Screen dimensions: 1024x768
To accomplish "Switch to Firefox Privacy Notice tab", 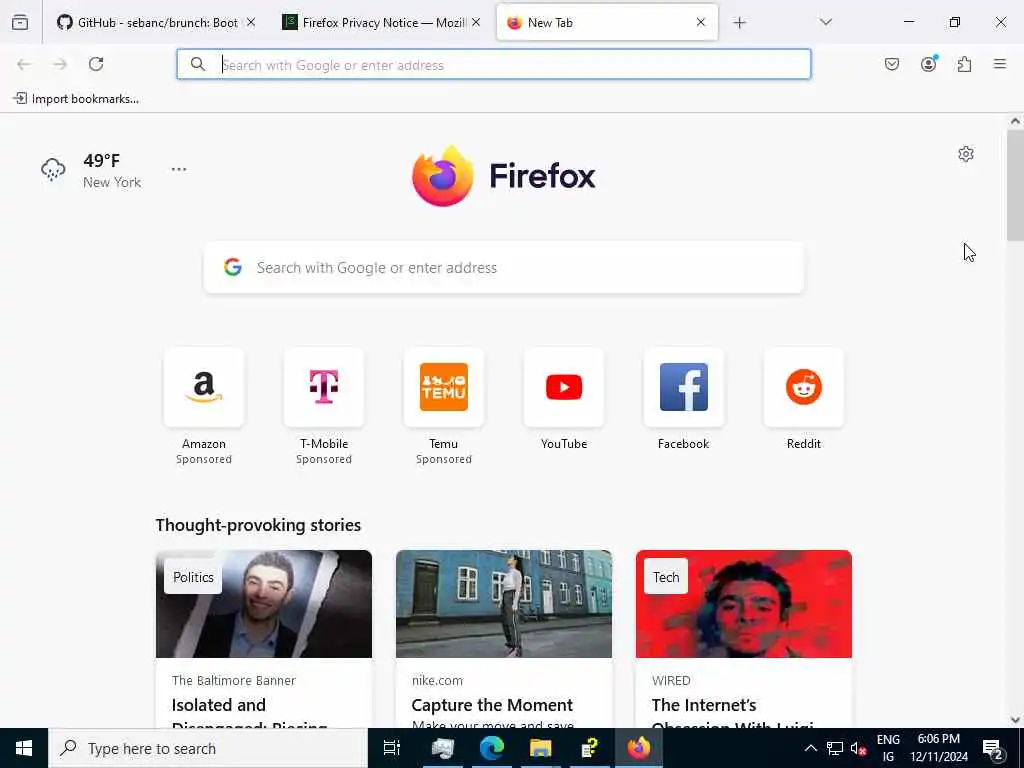I will pos(376,22).
